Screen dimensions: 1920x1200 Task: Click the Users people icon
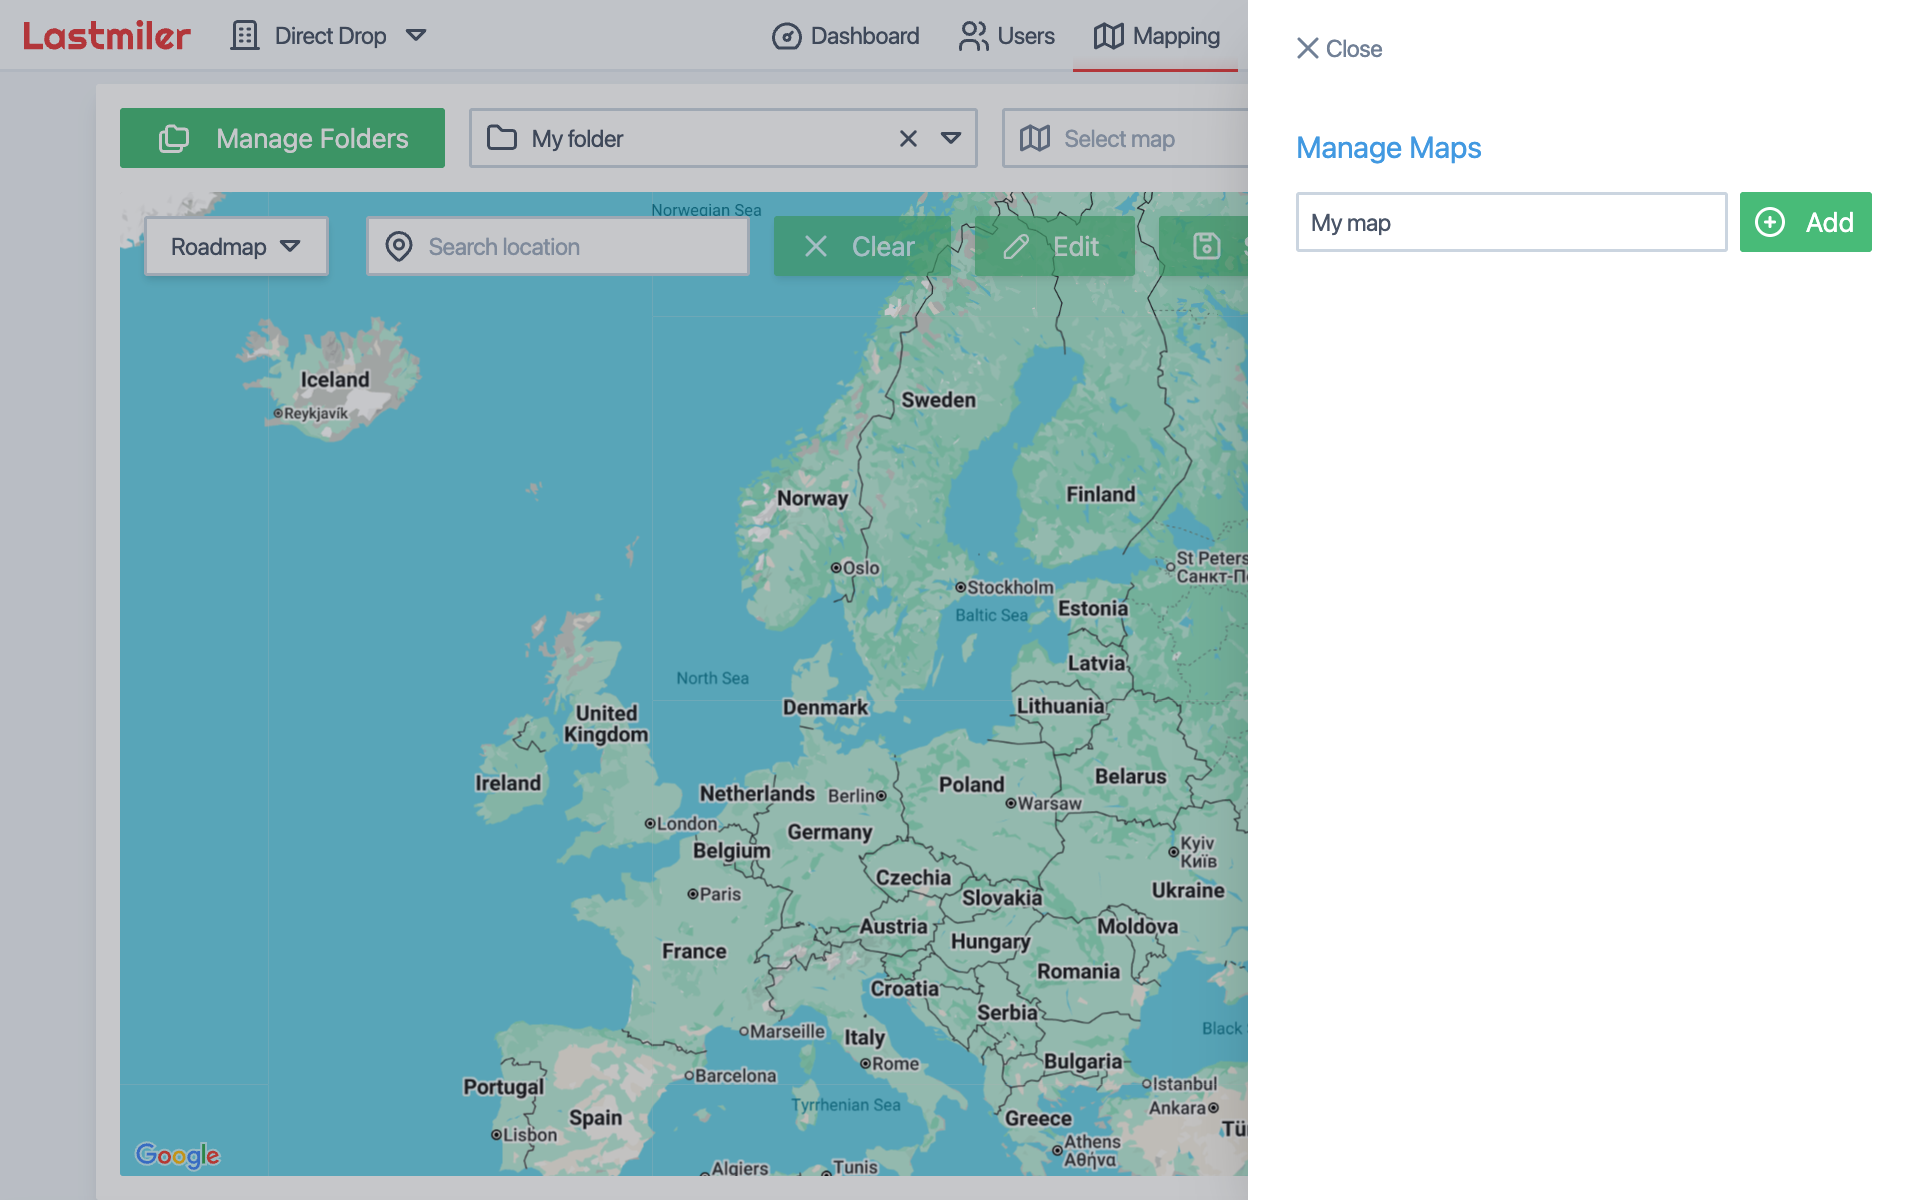(973, 36)
